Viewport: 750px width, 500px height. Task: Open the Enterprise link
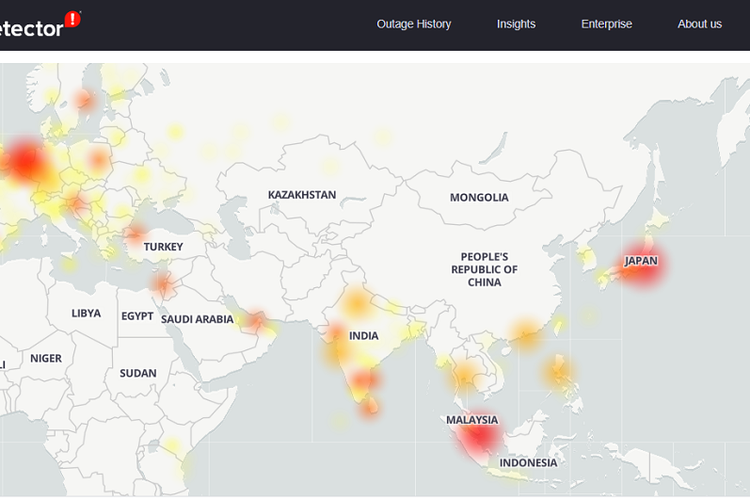[607, 24]
